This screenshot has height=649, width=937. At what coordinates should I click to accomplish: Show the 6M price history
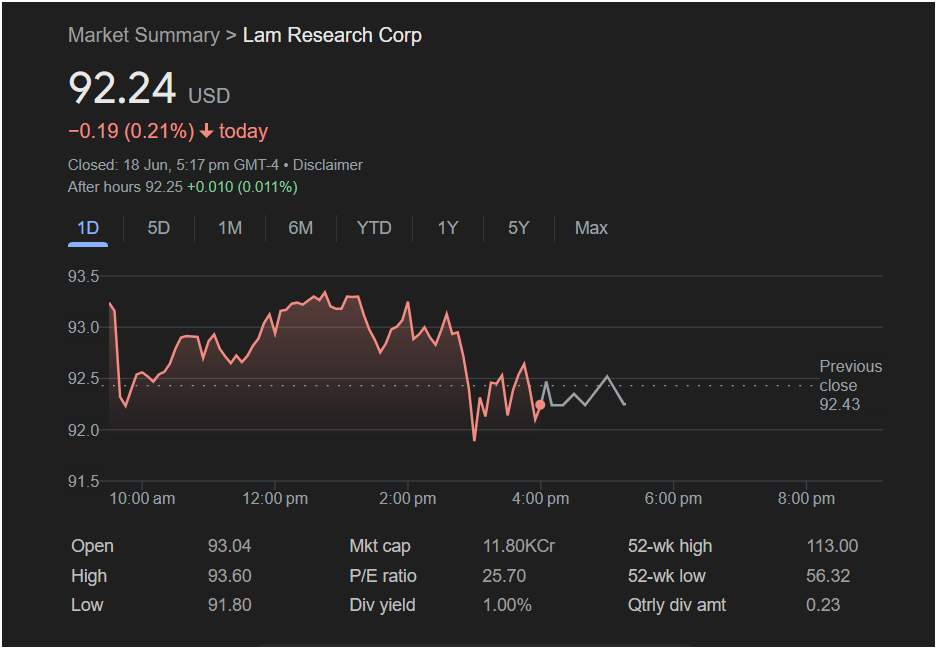[301, 228]
